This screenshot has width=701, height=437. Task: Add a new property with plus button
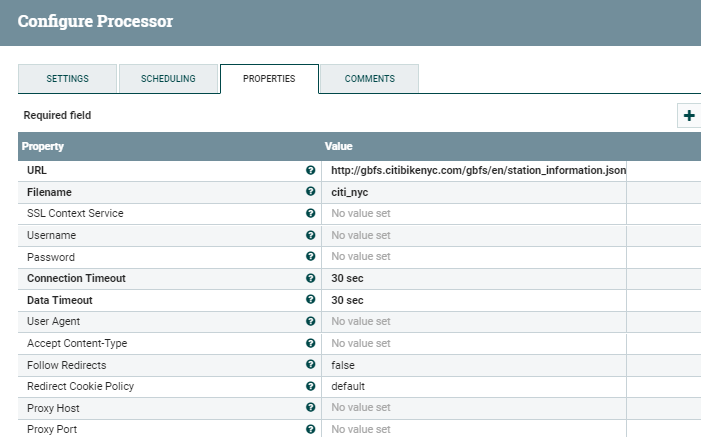click(x=689, y=115)
